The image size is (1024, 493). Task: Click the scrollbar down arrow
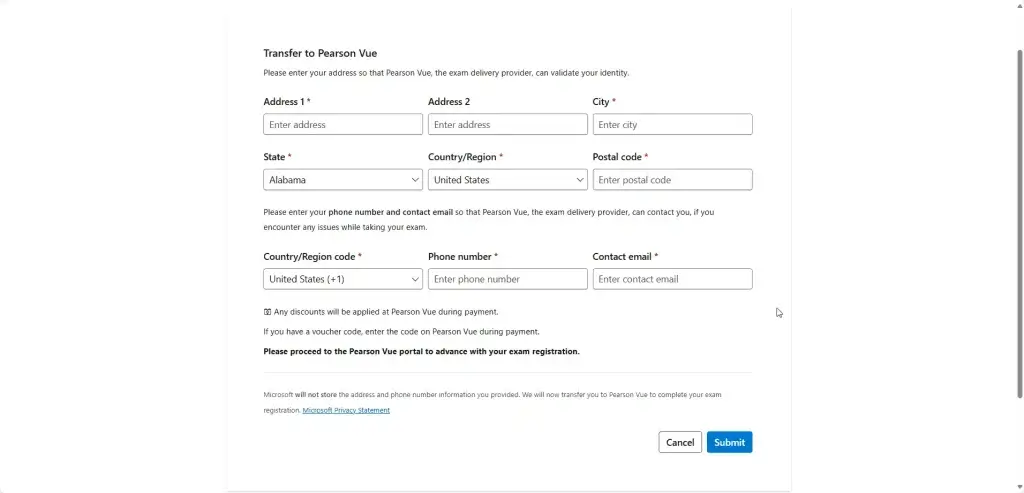click(x=1019, y=488)
